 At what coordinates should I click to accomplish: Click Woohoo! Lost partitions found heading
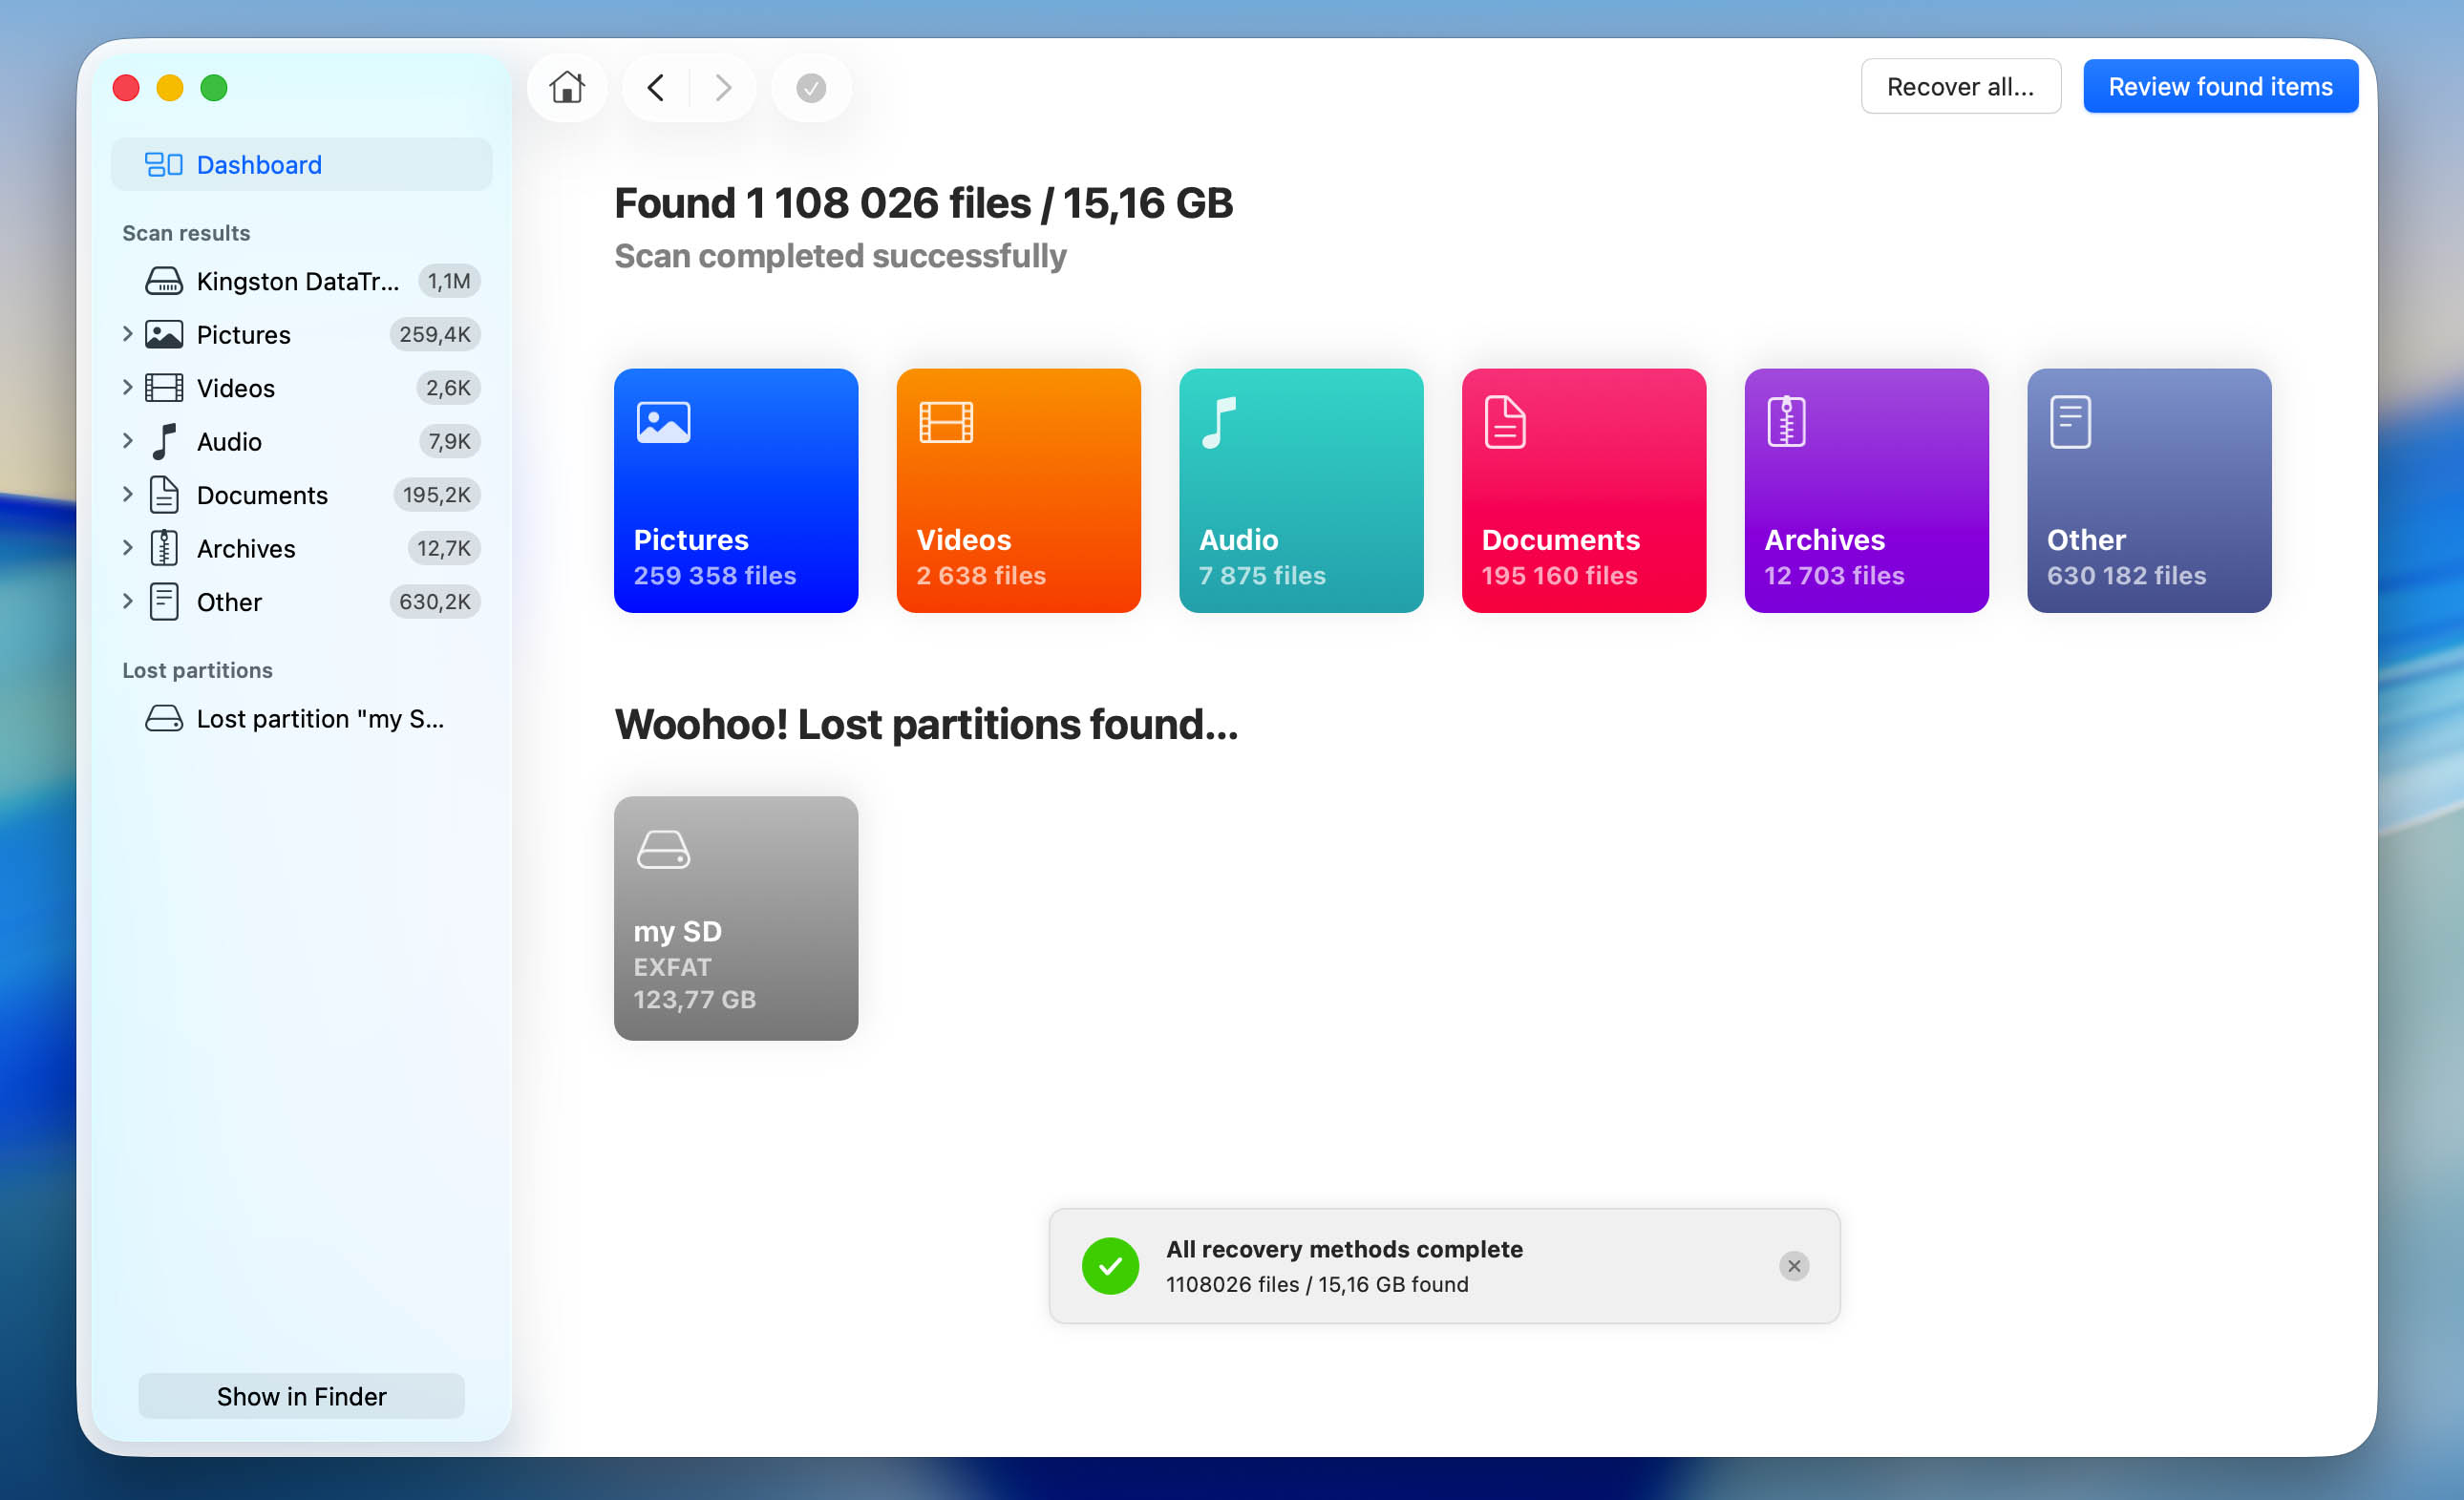pos(926,724)
